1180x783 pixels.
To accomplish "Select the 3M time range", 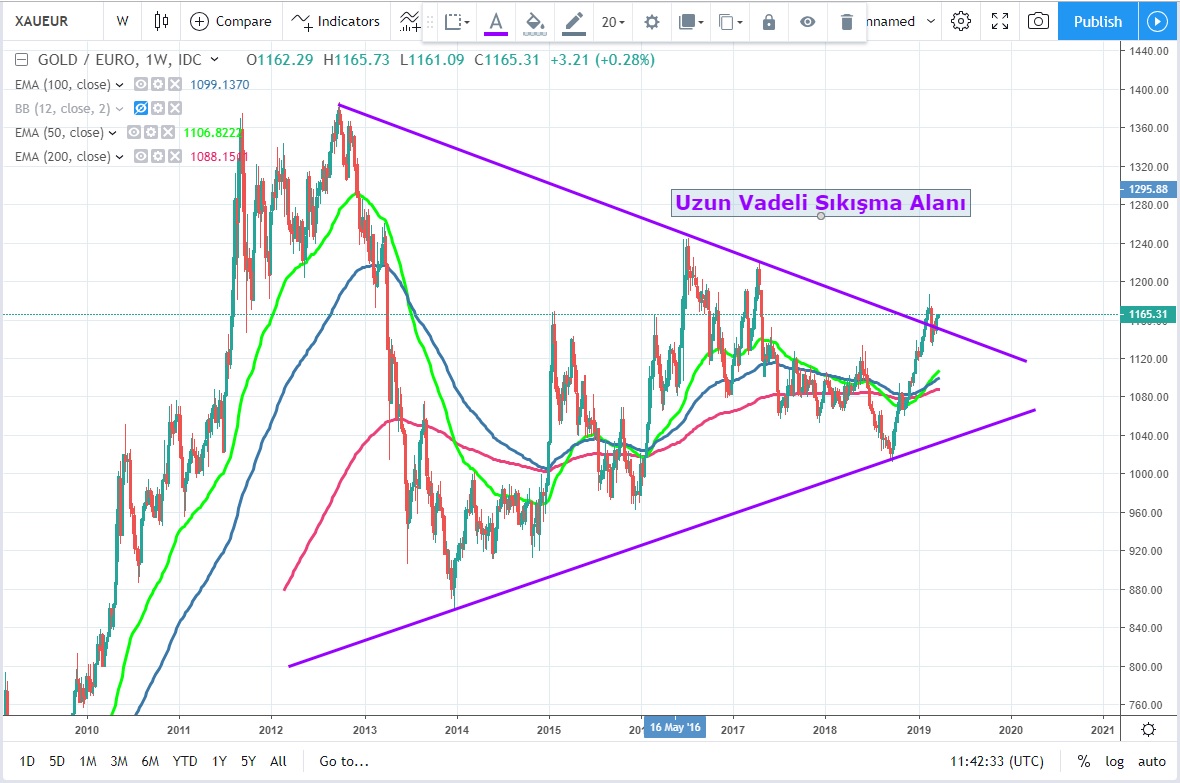I will click(119, 761).
